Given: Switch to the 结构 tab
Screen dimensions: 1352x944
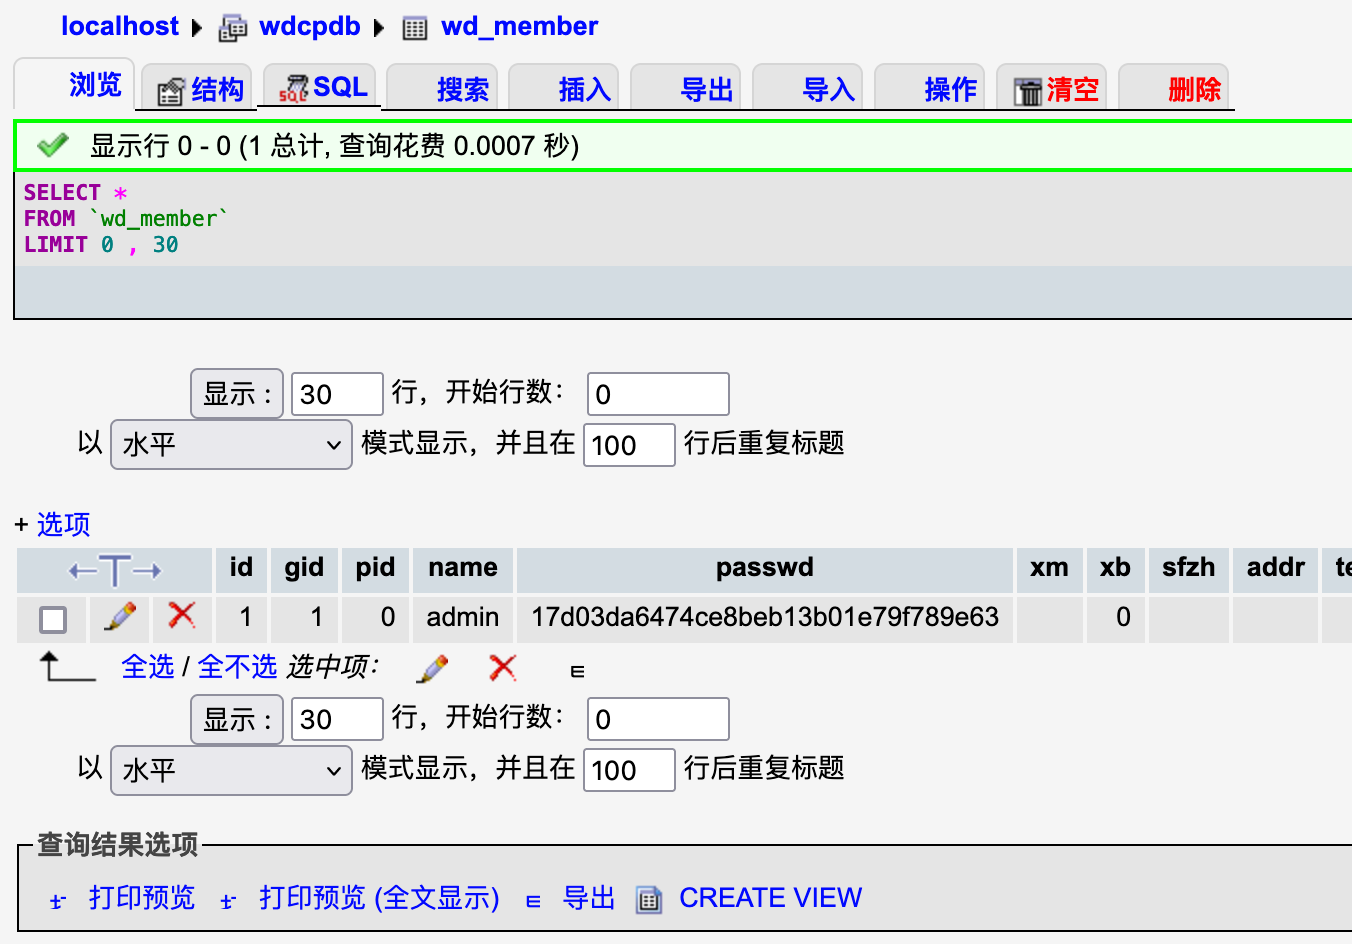Looking at the screenshot, I should [x=200, y=90].
